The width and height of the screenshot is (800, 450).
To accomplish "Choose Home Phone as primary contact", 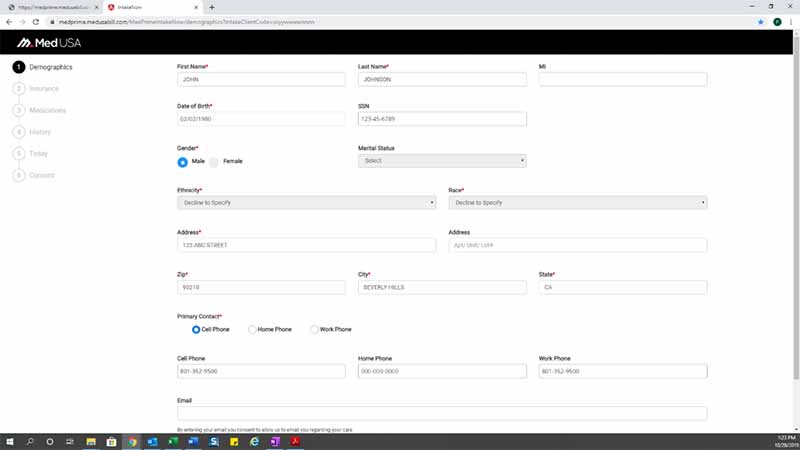I will 252,330.
